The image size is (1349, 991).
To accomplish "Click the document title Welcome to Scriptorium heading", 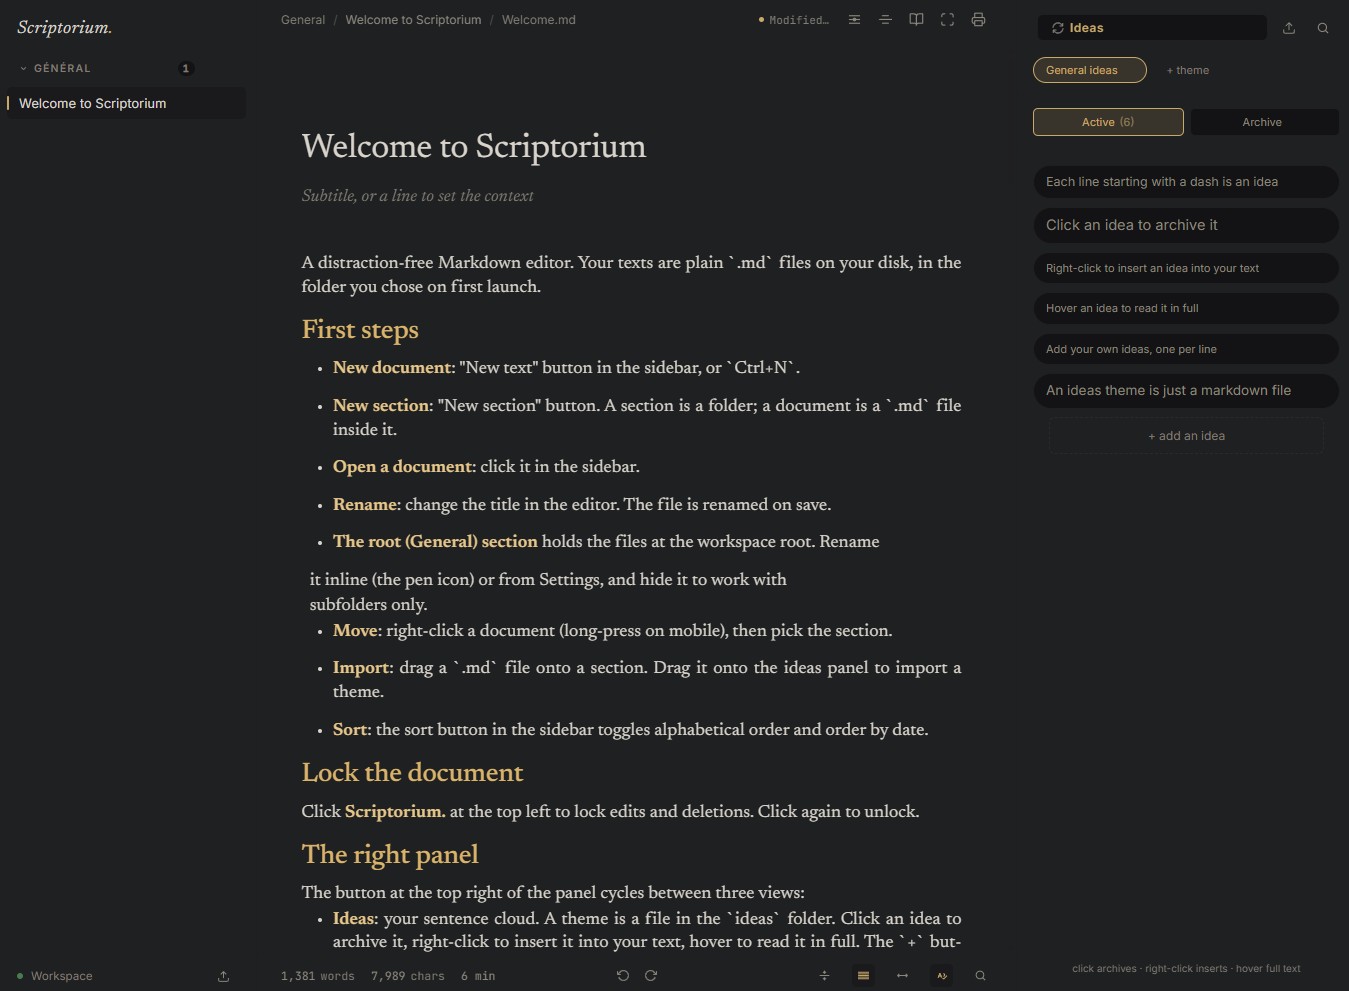I will [474, 146].
